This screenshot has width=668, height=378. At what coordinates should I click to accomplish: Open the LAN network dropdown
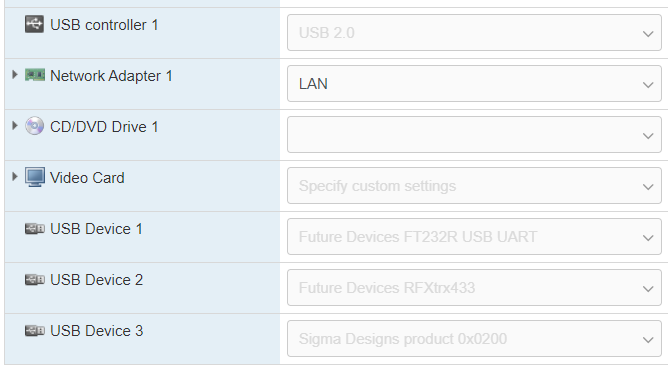(474, 84)
